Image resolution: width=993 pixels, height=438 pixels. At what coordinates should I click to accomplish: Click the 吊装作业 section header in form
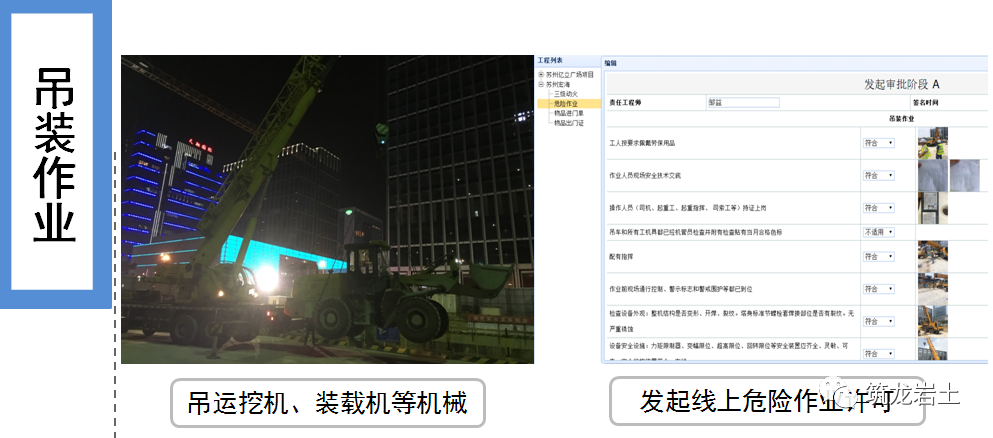901,118
